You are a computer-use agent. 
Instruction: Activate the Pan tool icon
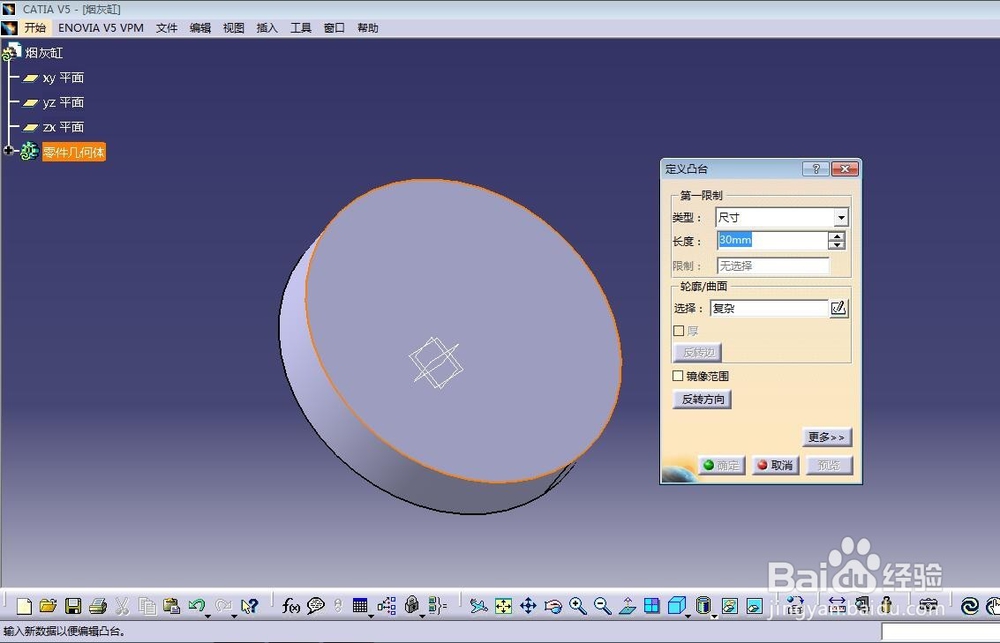[529, 605]
